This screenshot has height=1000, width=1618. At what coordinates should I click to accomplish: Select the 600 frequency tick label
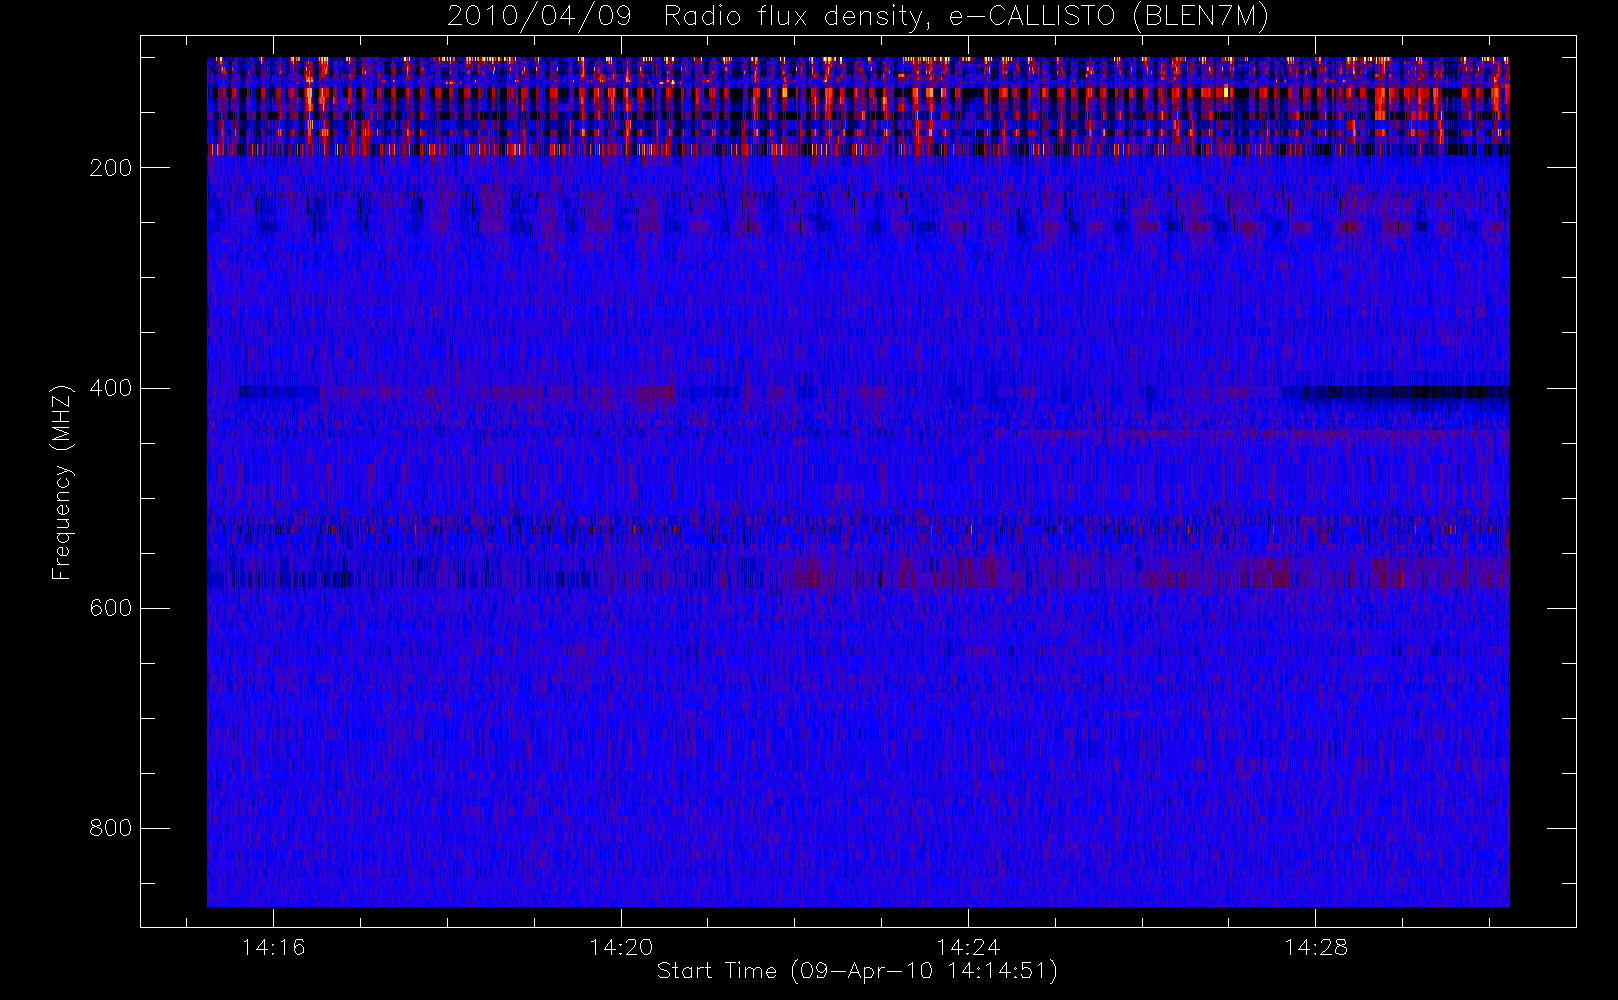click(x=110, y=608)
